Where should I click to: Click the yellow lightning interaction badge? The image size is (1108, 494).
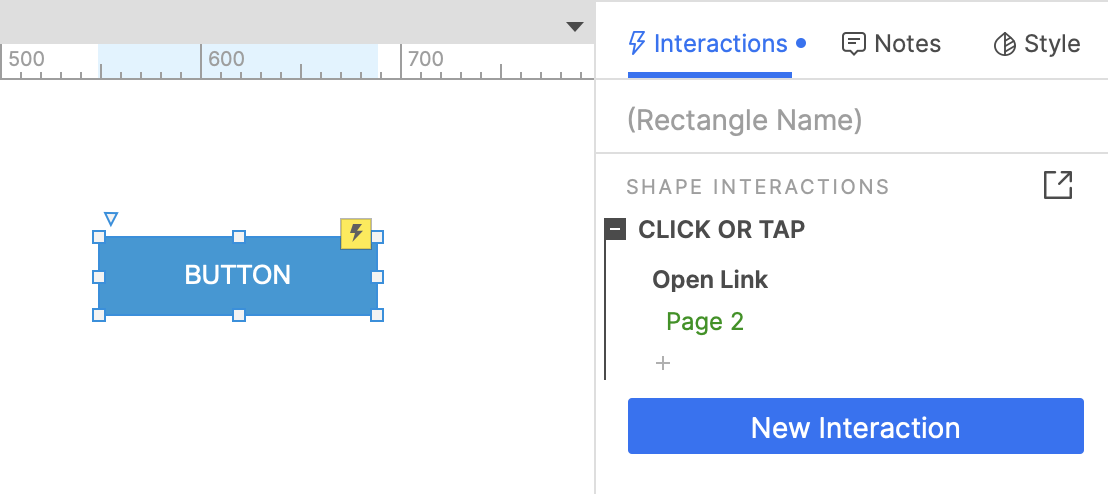tap(356, 234)
